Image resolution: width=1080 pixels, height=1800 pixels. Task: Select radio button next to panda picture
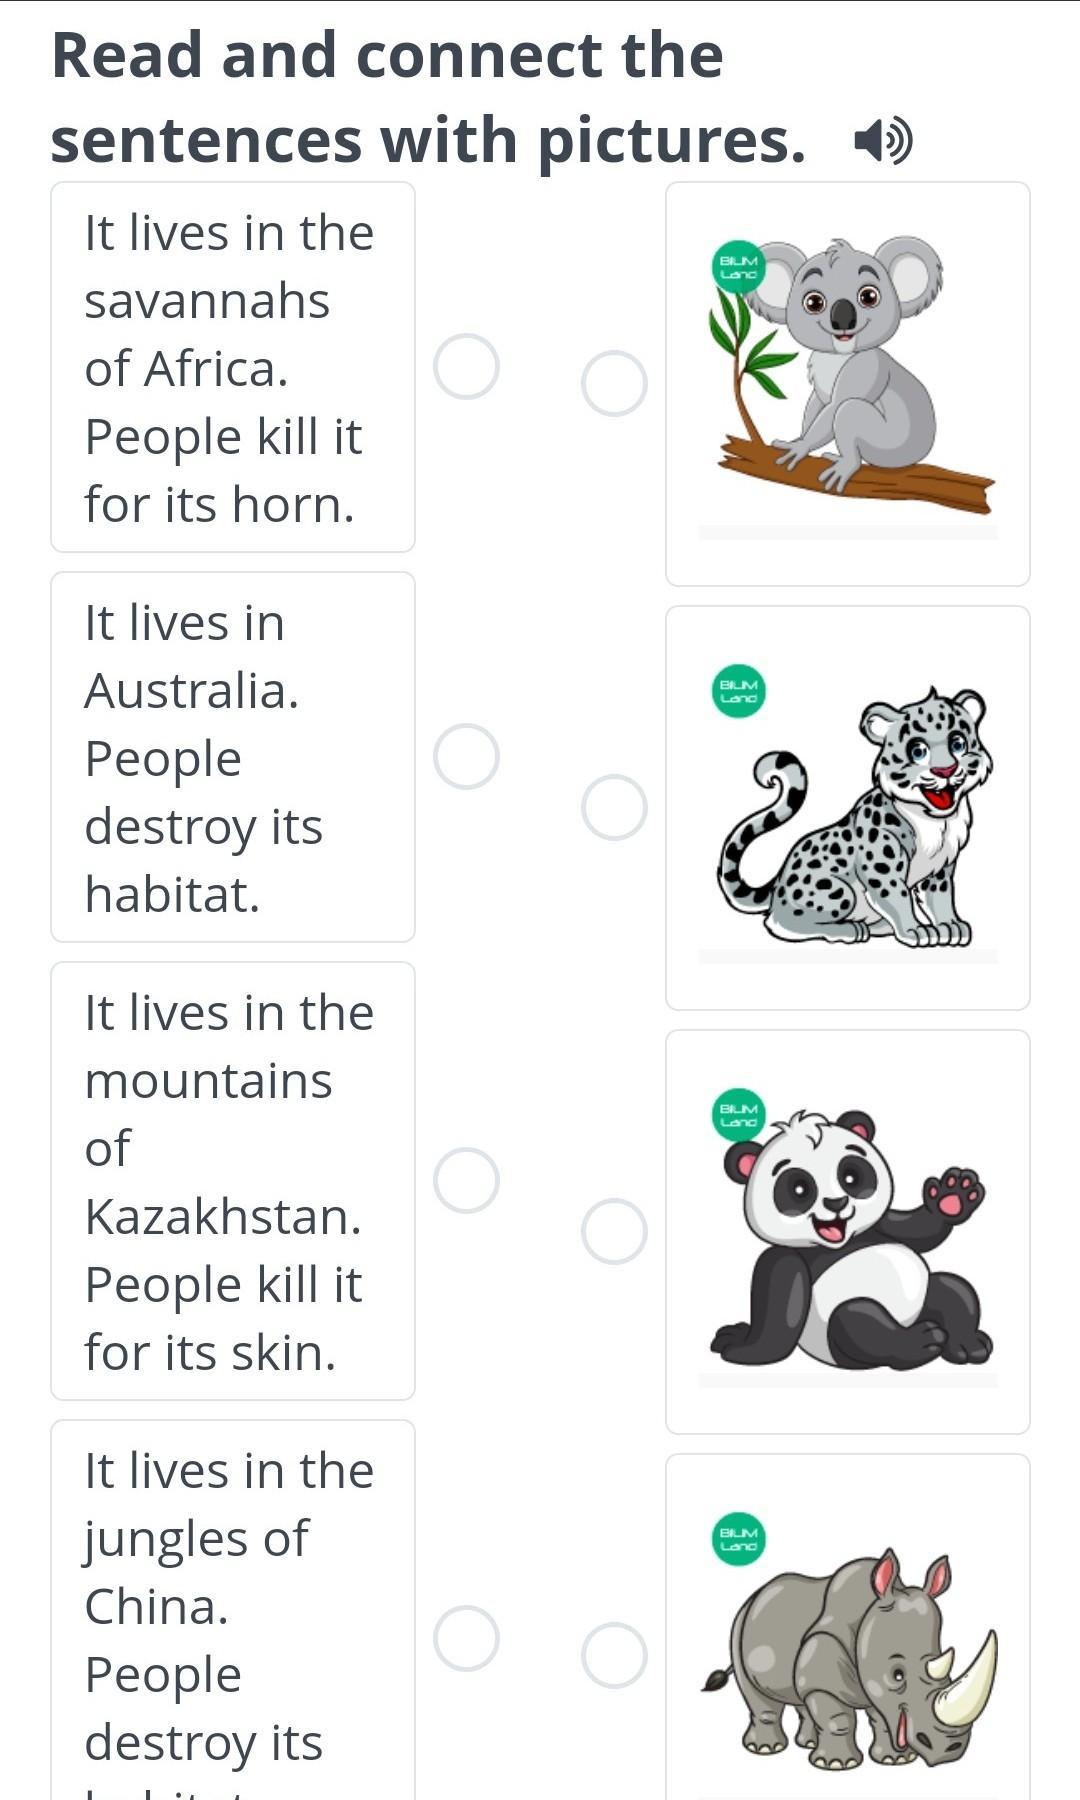coord(614,1232)
